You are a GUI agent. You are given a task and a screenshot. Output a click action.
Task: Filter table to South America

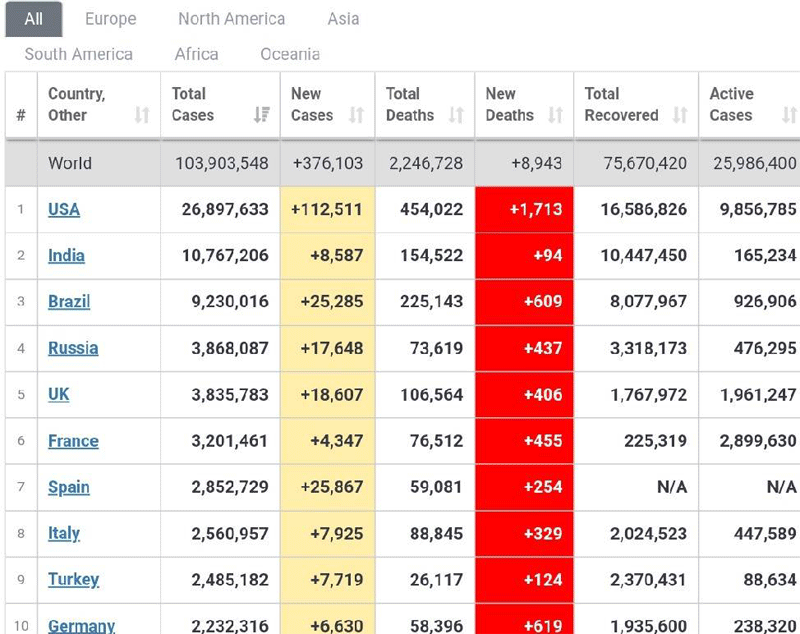click(x=78, y=54)
